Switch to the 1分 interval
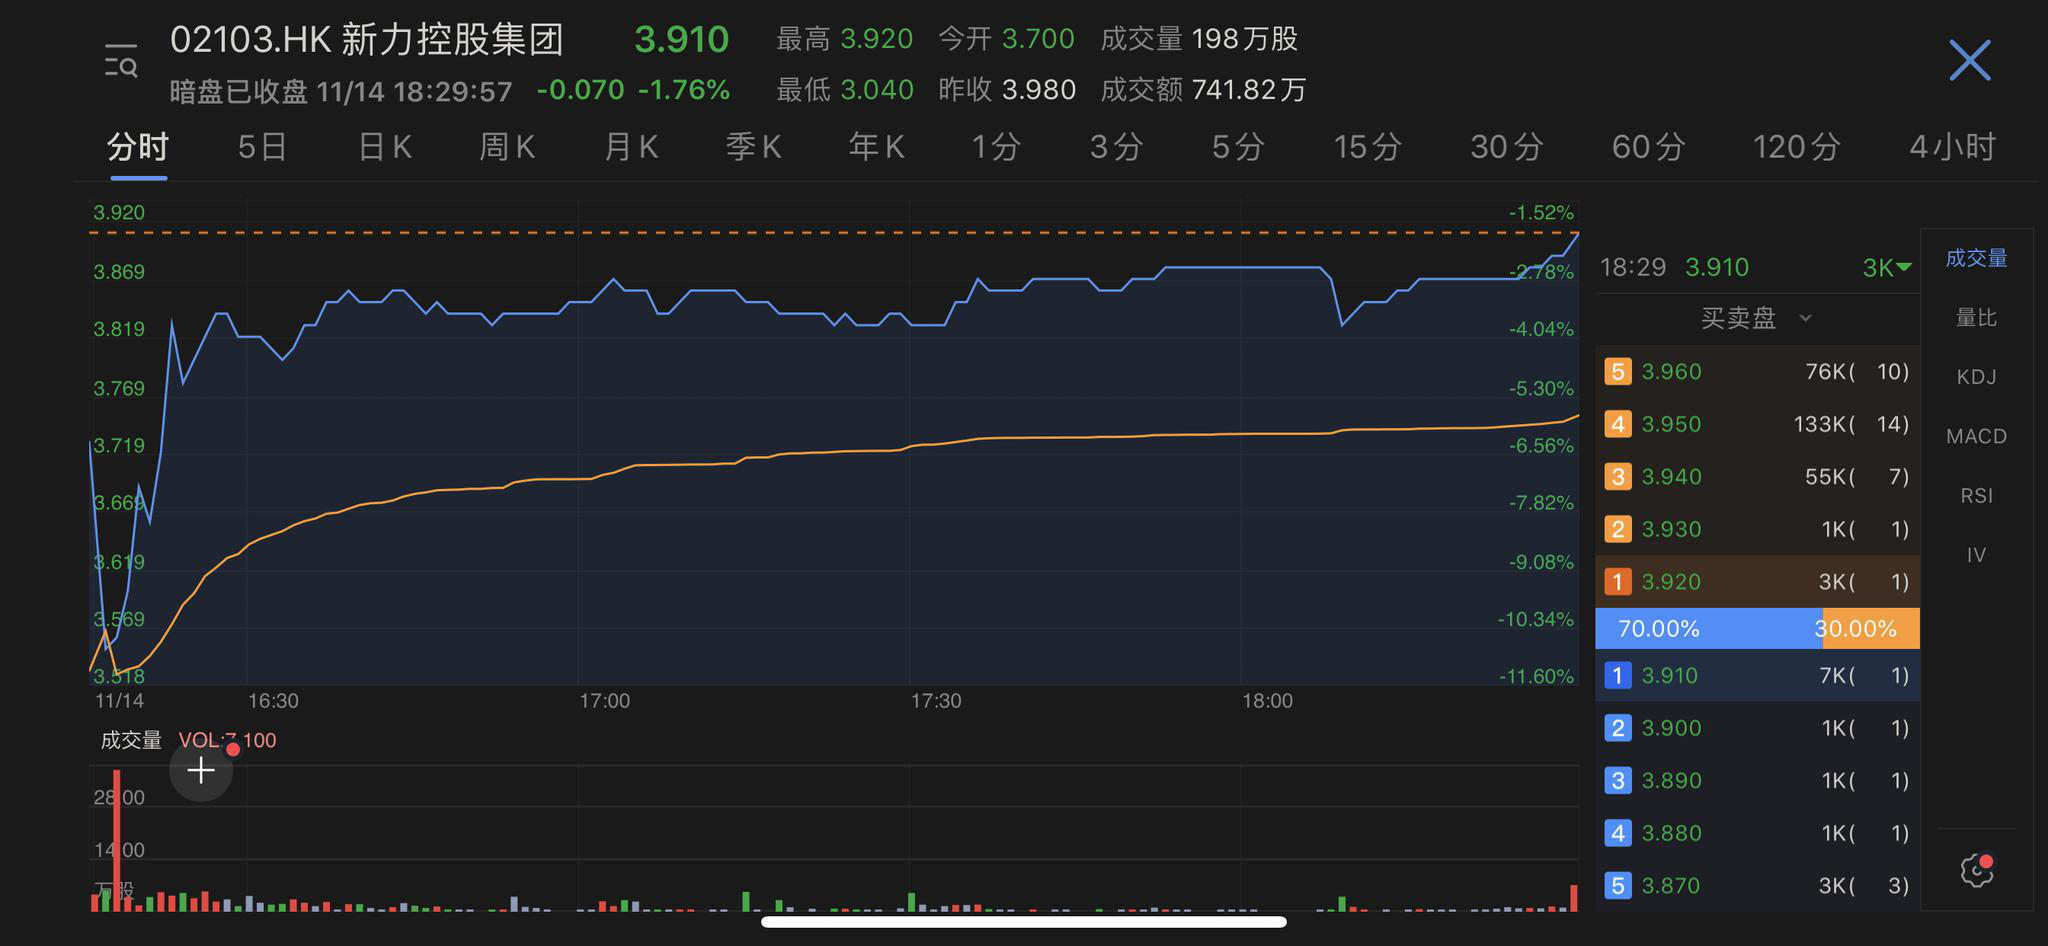The image size is (2048, 946). coord(996,148)
